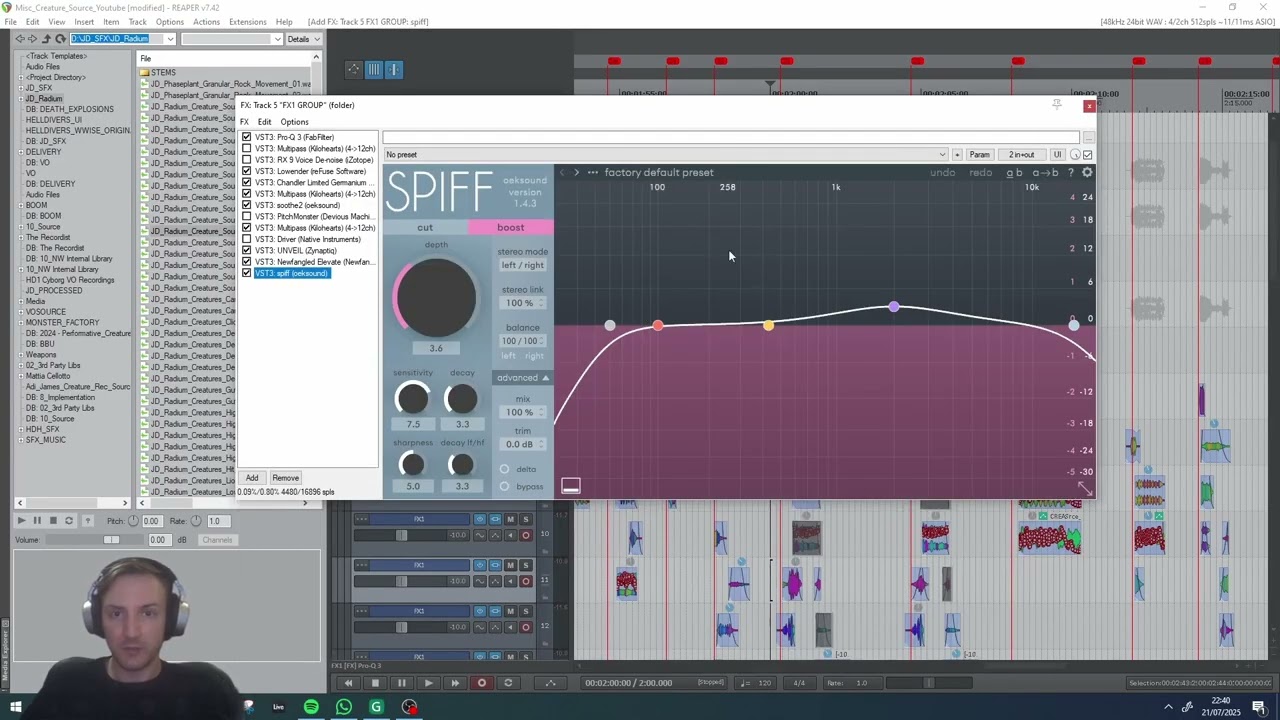The image size is (1280, 720).
Task: Open stereo mode left / right selector
Action: pos(523,265)
